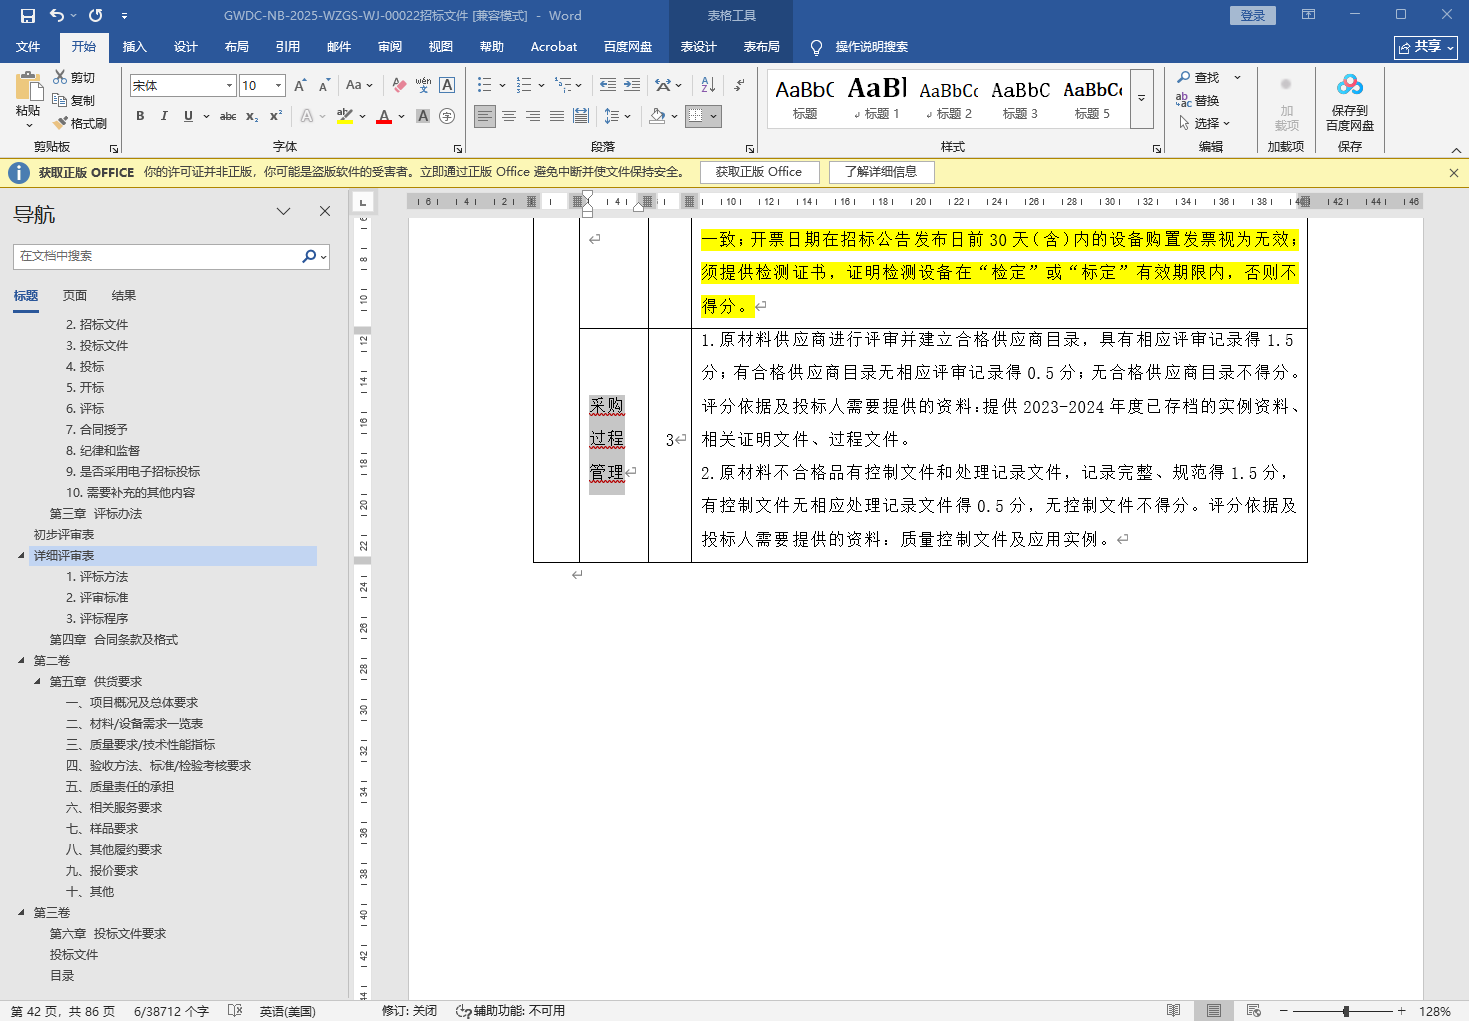1469x1021 pixels.
Task: Shrink font size with the smaller A icon
Action: (x=324, y=85)
